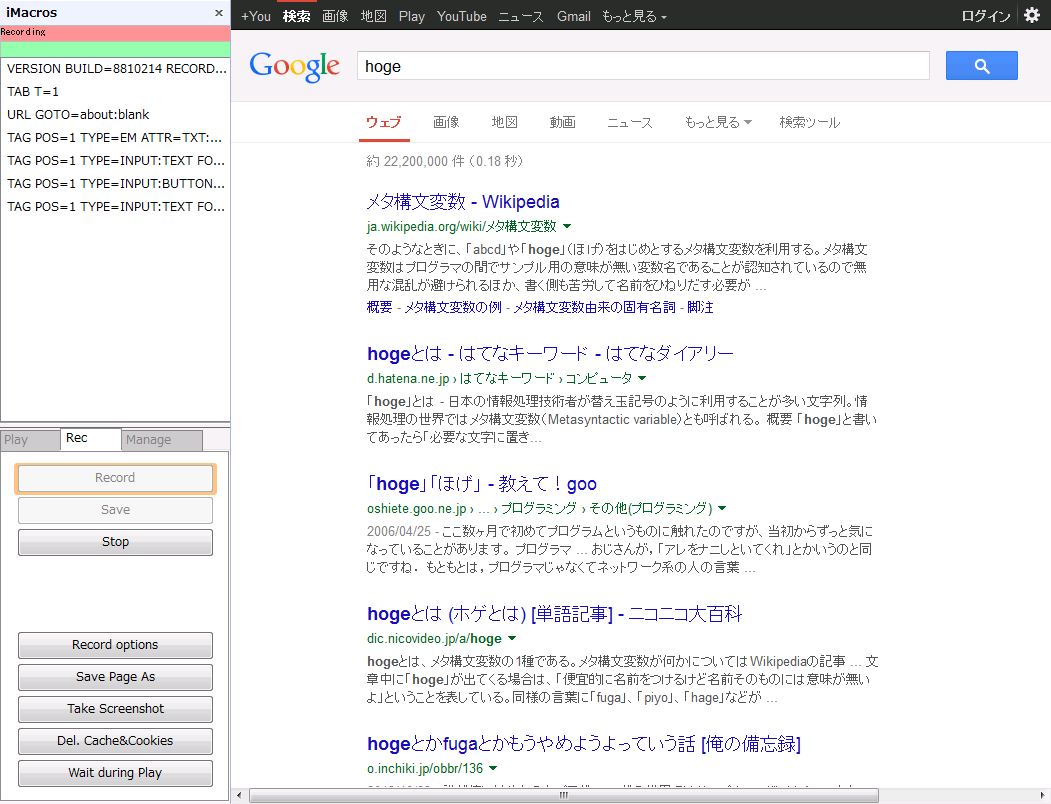
Task: Expand dropdown arrow next to oshiete.goo.ne.jp URL
Action: coord(722,508)
